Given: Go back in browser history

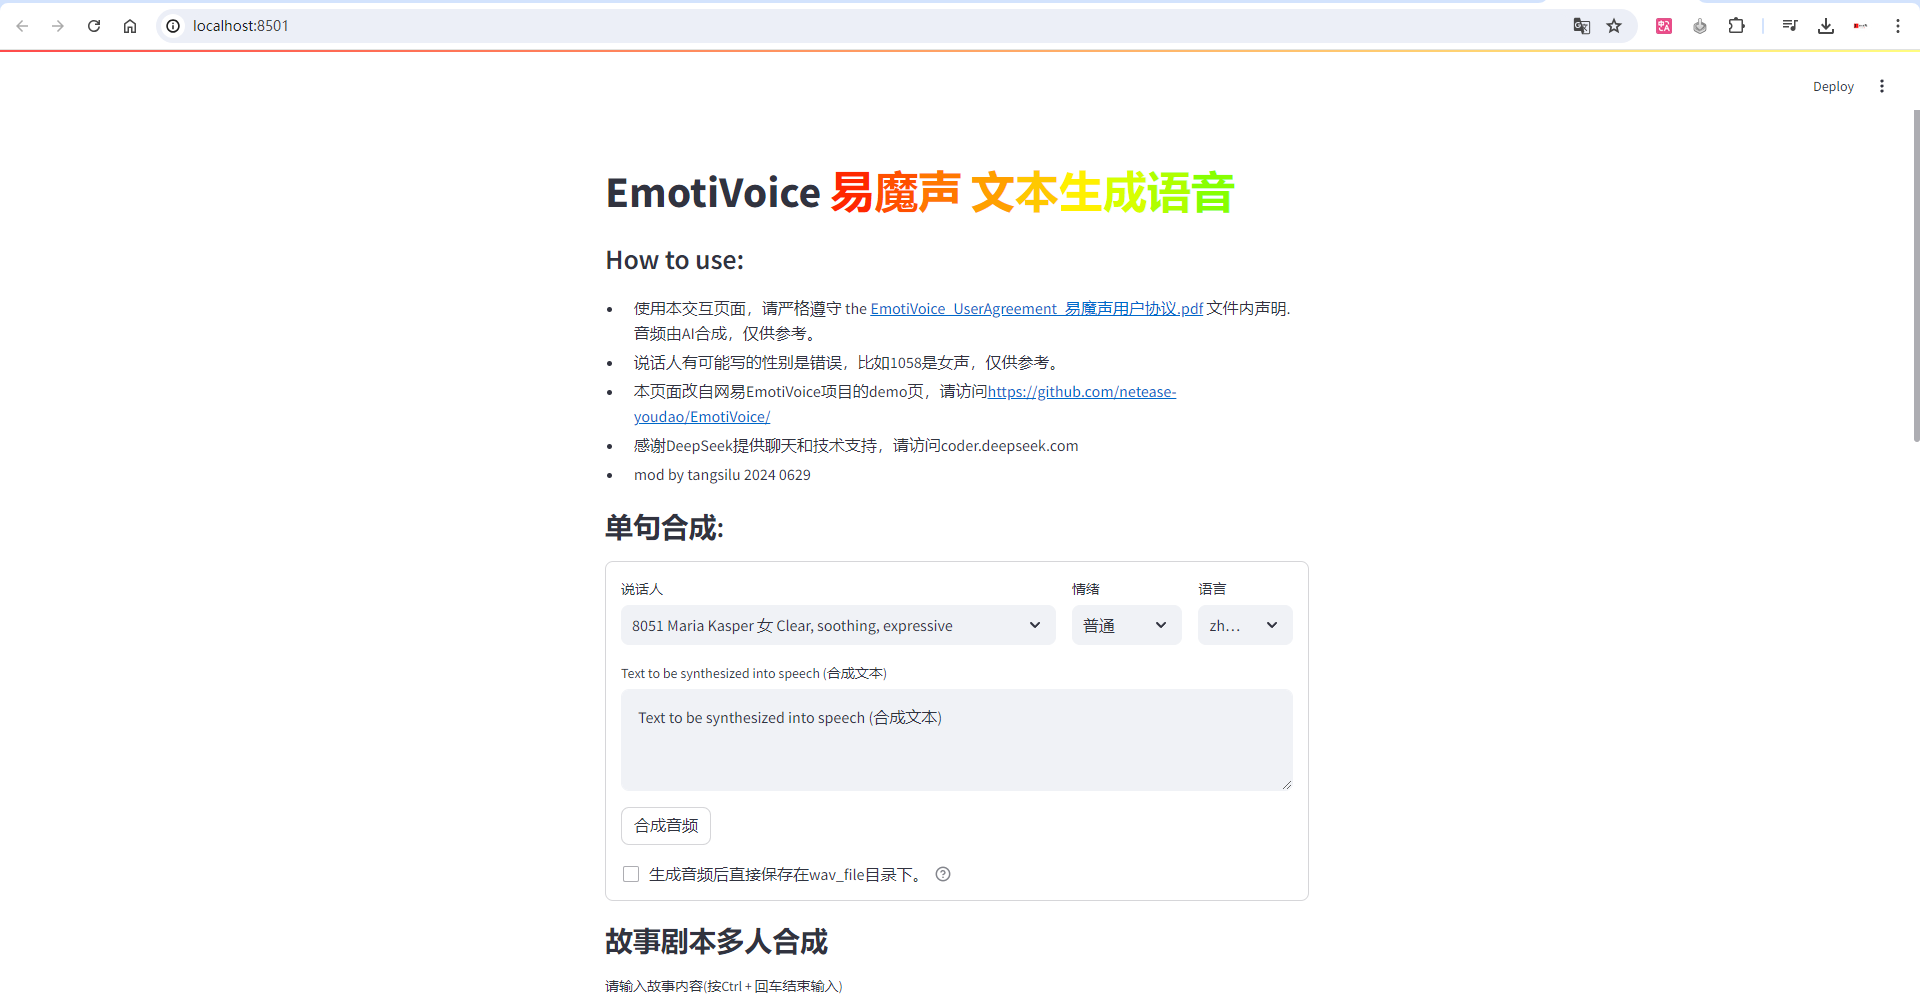Looking at the screenshot, I should (x=22, y=26).
